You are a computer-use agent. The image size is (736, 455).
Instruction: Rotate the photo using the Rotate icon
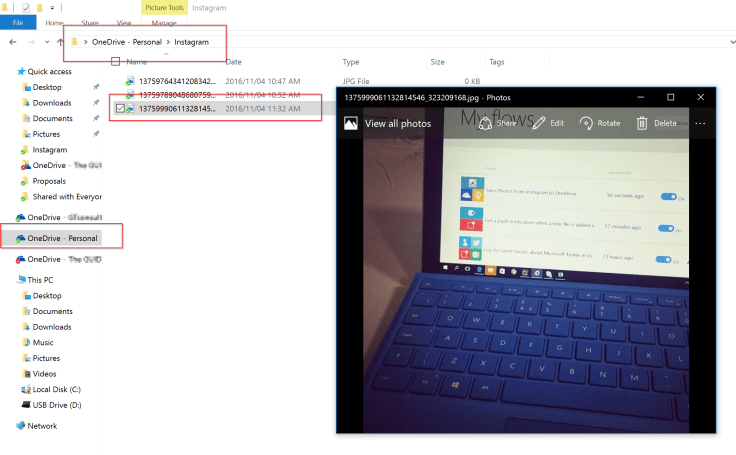click(x=586, y=123)
